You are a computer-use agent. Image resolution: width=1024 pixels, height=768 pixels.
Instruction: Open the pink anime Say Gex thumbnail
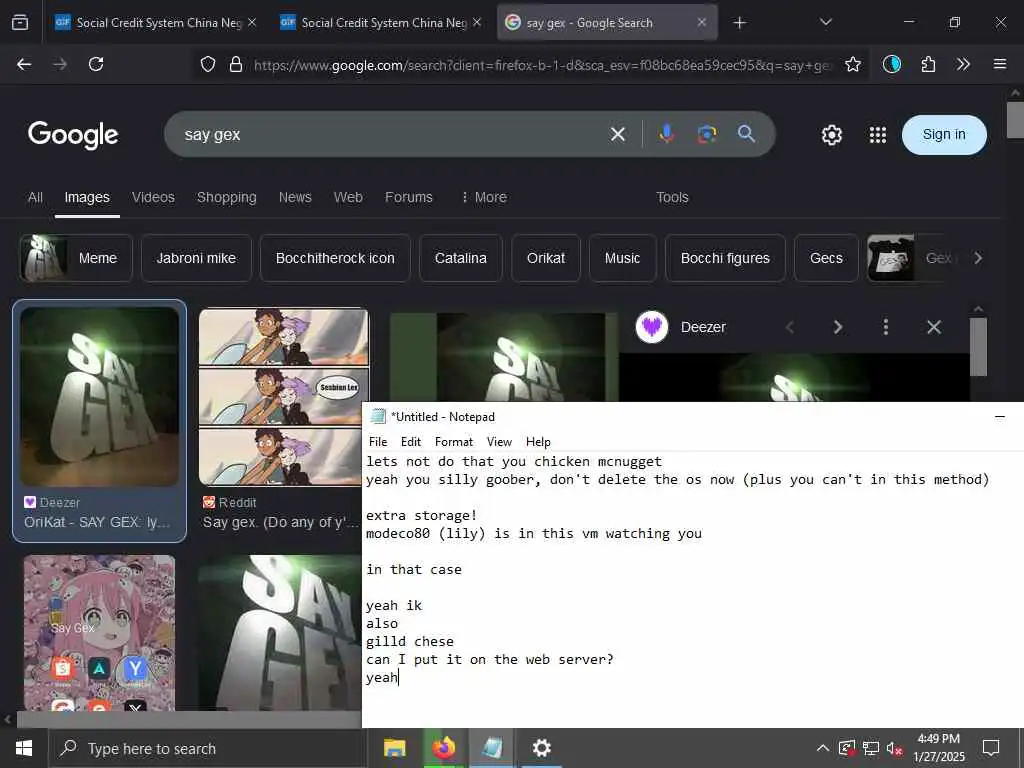click(99, 632)
